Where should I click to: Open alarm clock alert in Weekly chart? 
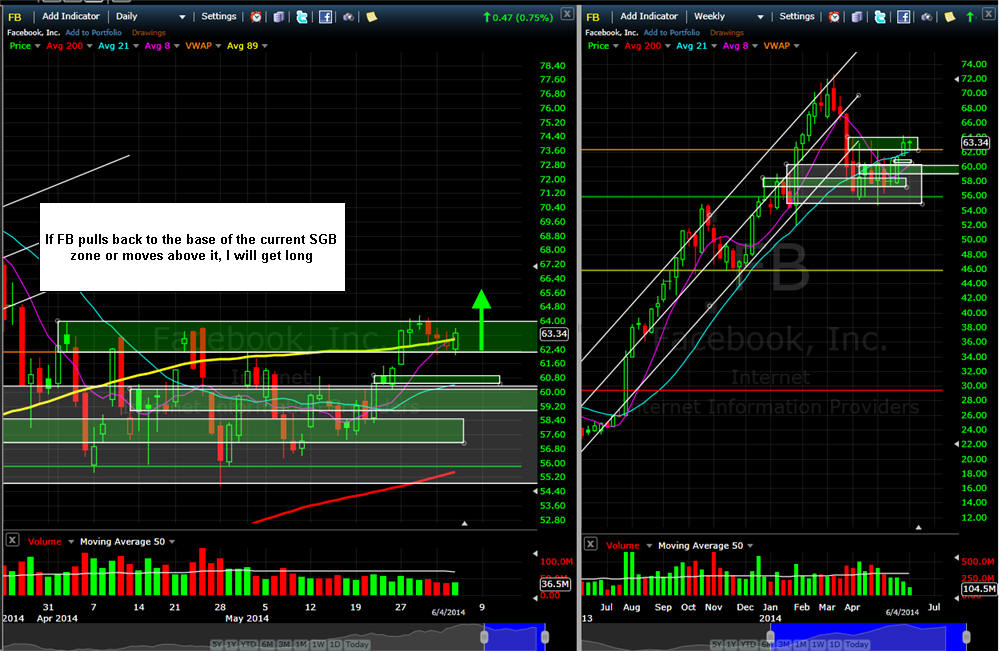pyautogui.click(x=834, y=17)
